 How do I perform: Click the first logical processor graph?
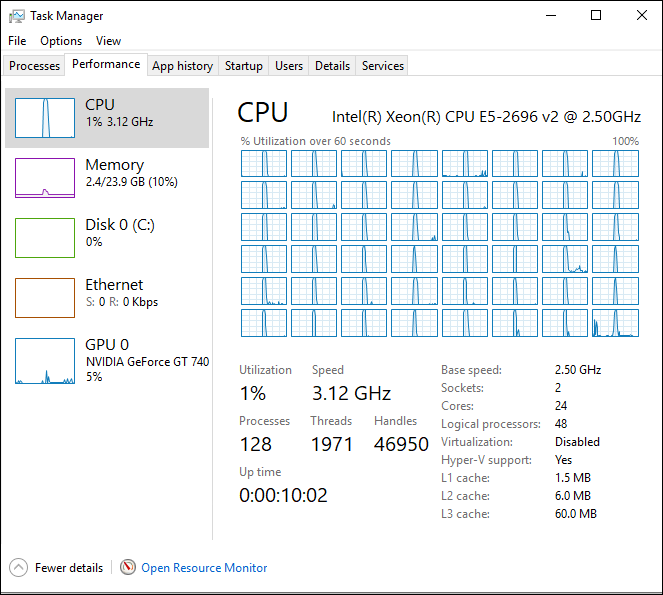(x=264, y=164)
